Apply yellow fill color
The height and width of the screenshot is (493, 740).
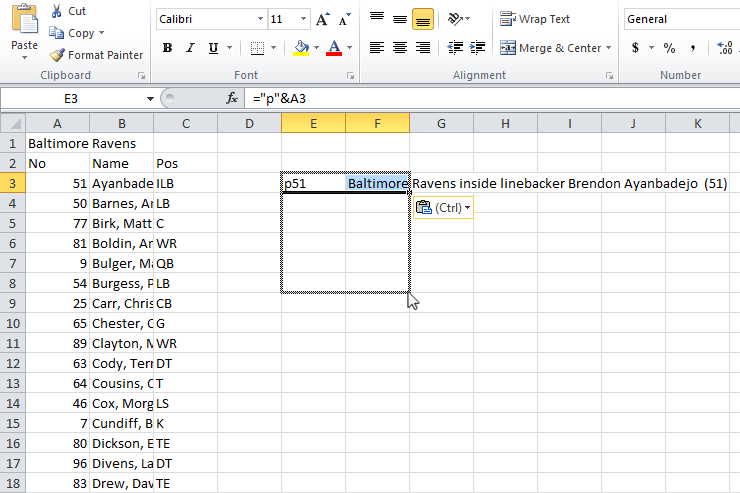click(x=301, y=48)
